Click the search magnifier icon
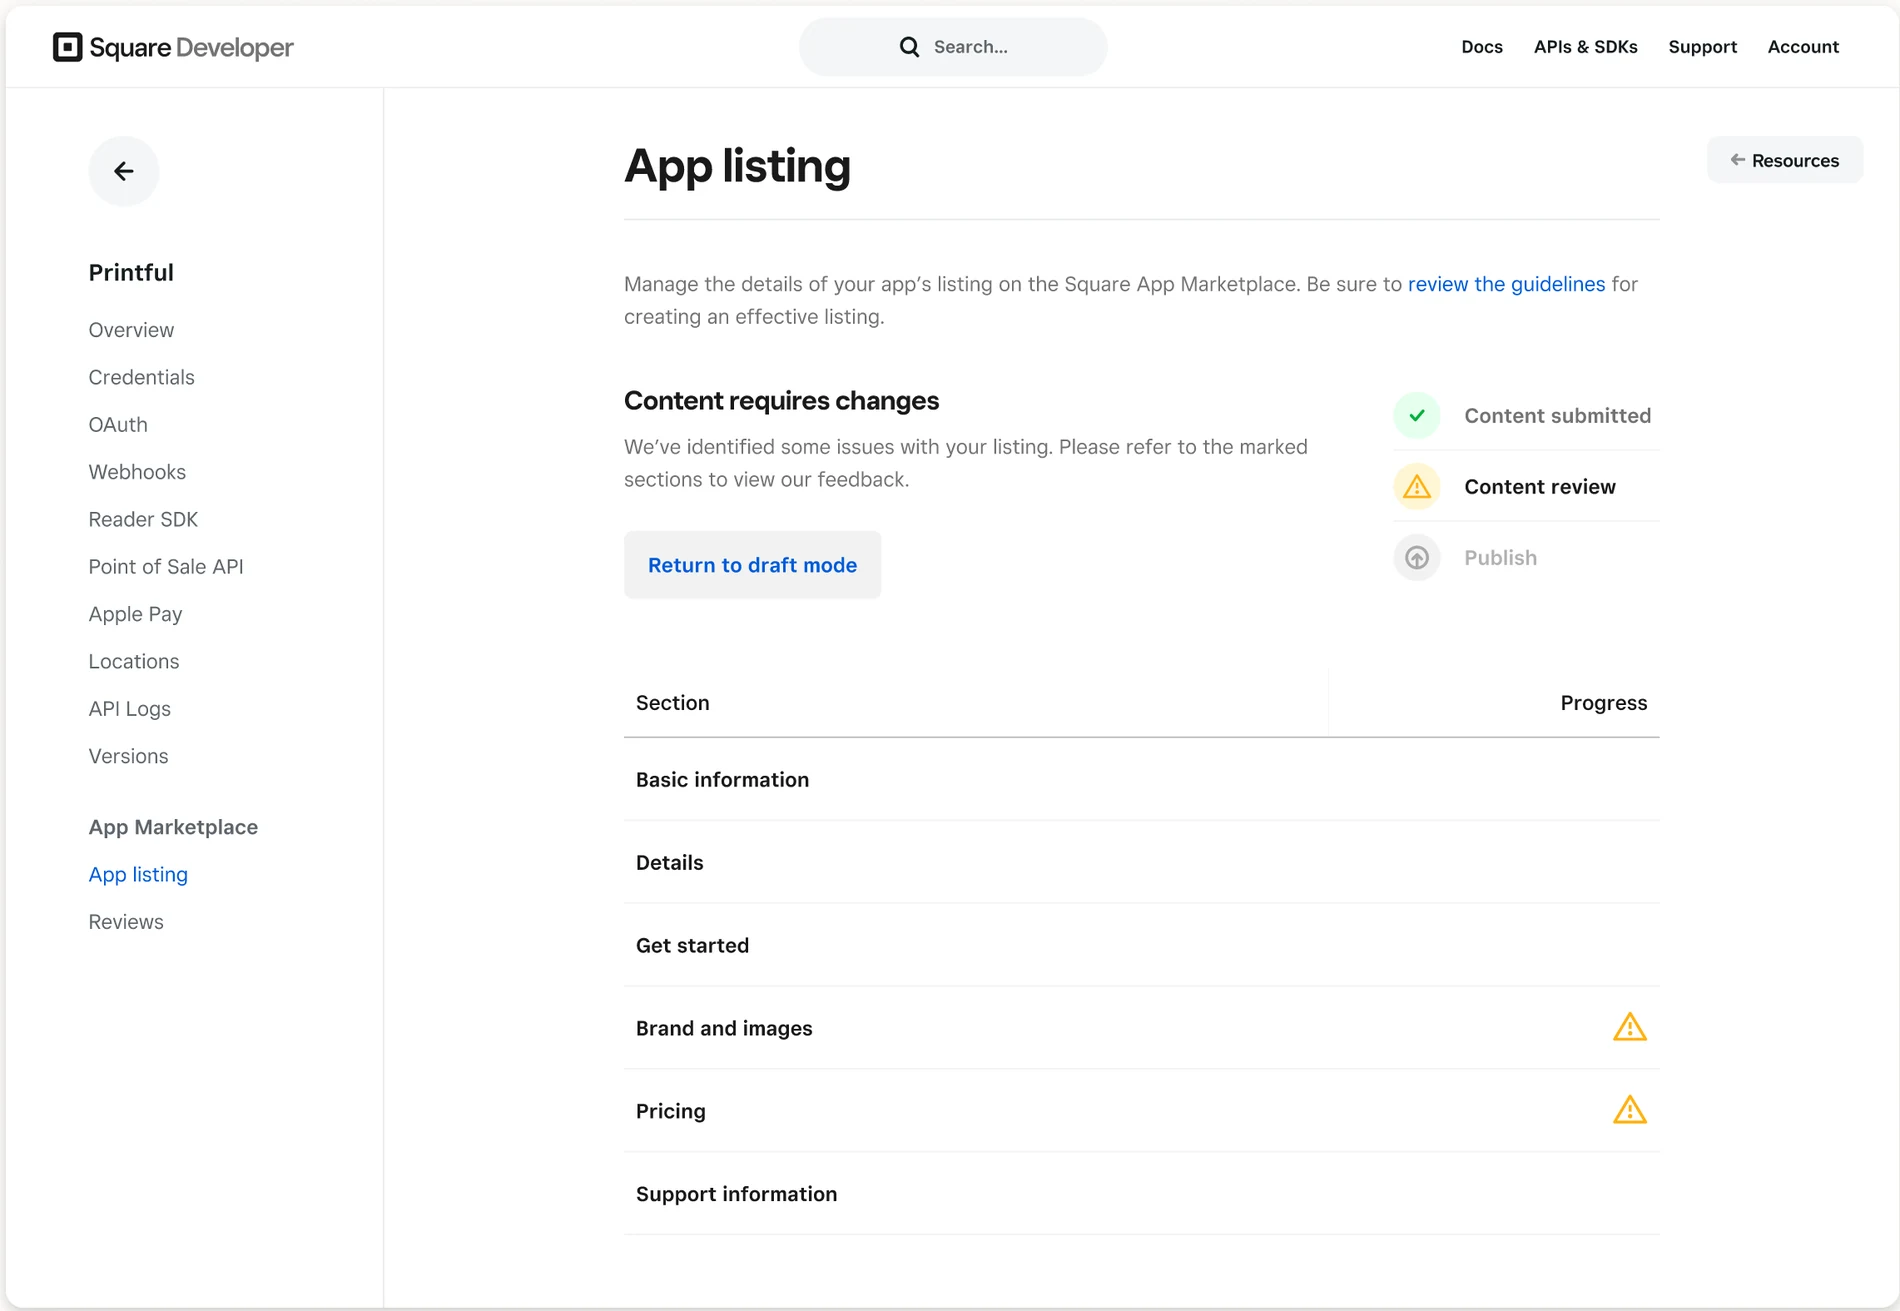1900x1311 pixels. point(909,47)
